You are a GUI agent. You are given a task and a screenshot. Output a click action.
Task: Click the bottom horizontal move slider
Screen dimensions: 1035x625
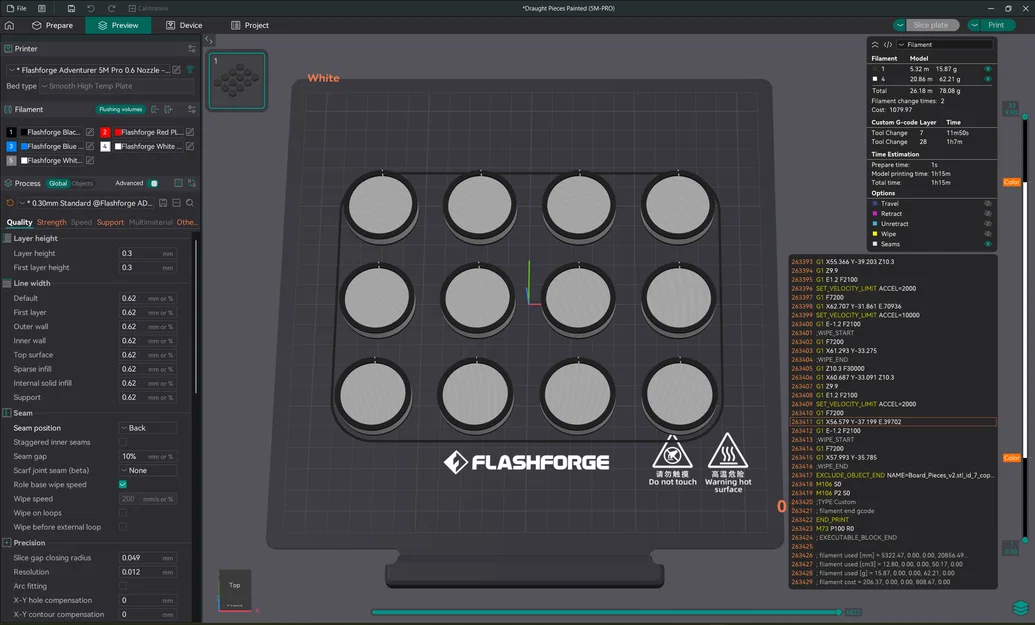605,612
